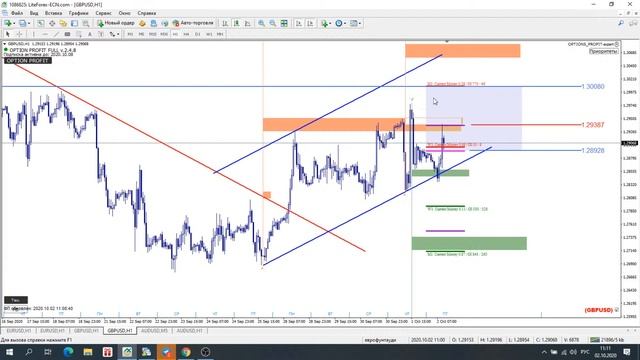Click the Новый ордер button

[116, 23]
